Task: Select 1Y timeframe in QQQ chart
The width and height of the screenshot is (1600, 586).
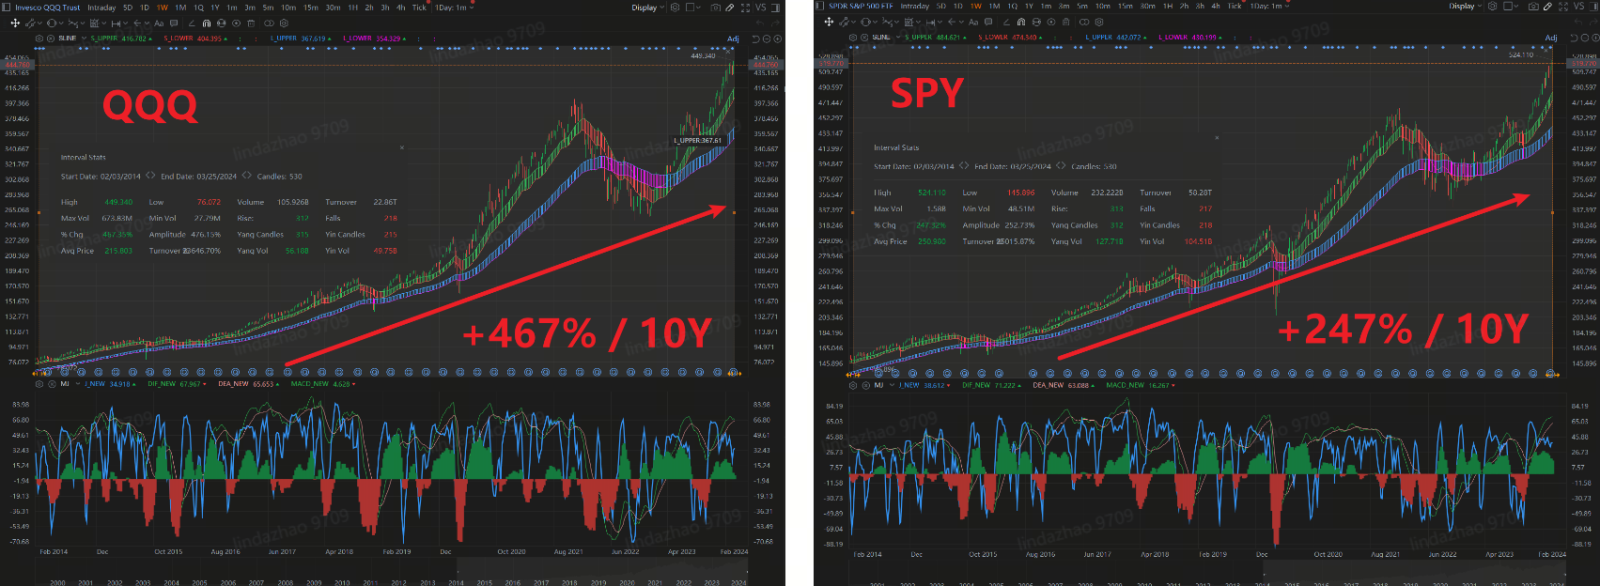Action: point(215,7)
